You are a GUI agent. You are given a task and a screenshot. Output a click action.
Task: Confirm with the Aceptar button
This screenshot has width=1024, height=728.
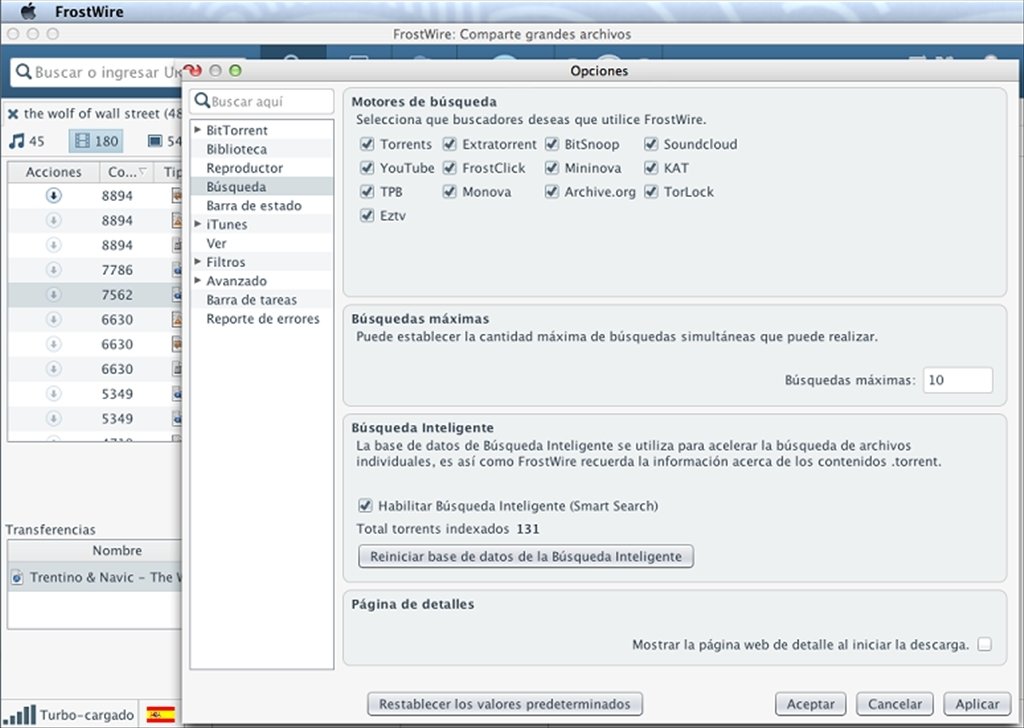tap(810, 704)
